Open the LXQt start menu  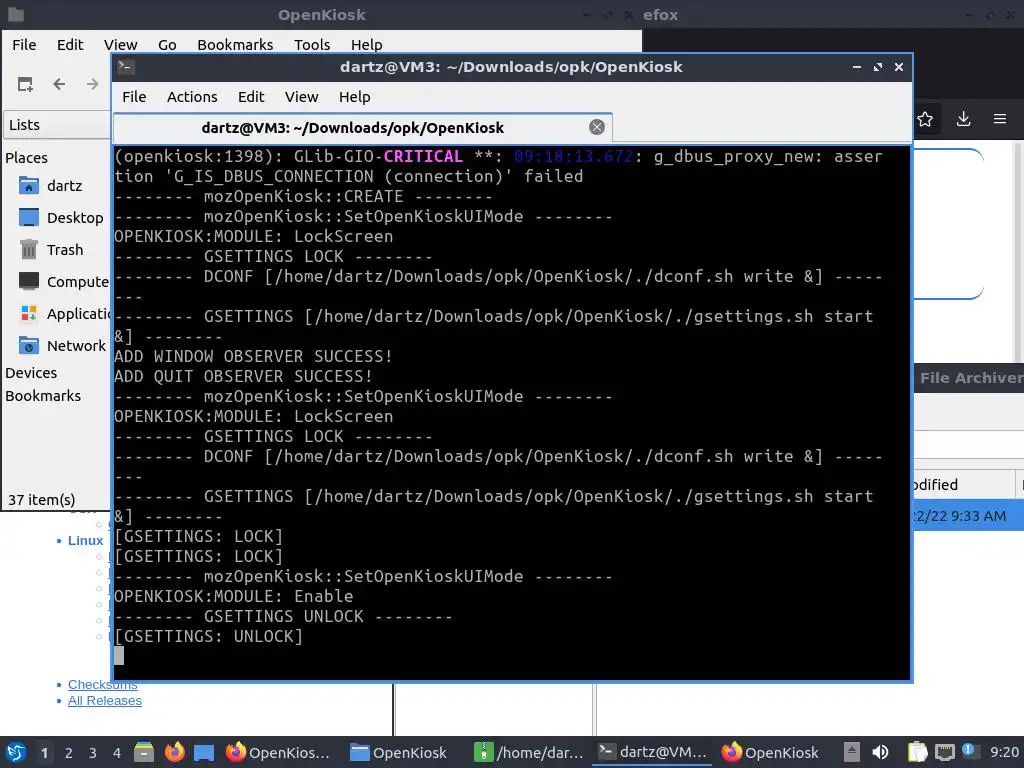[16, 752]
